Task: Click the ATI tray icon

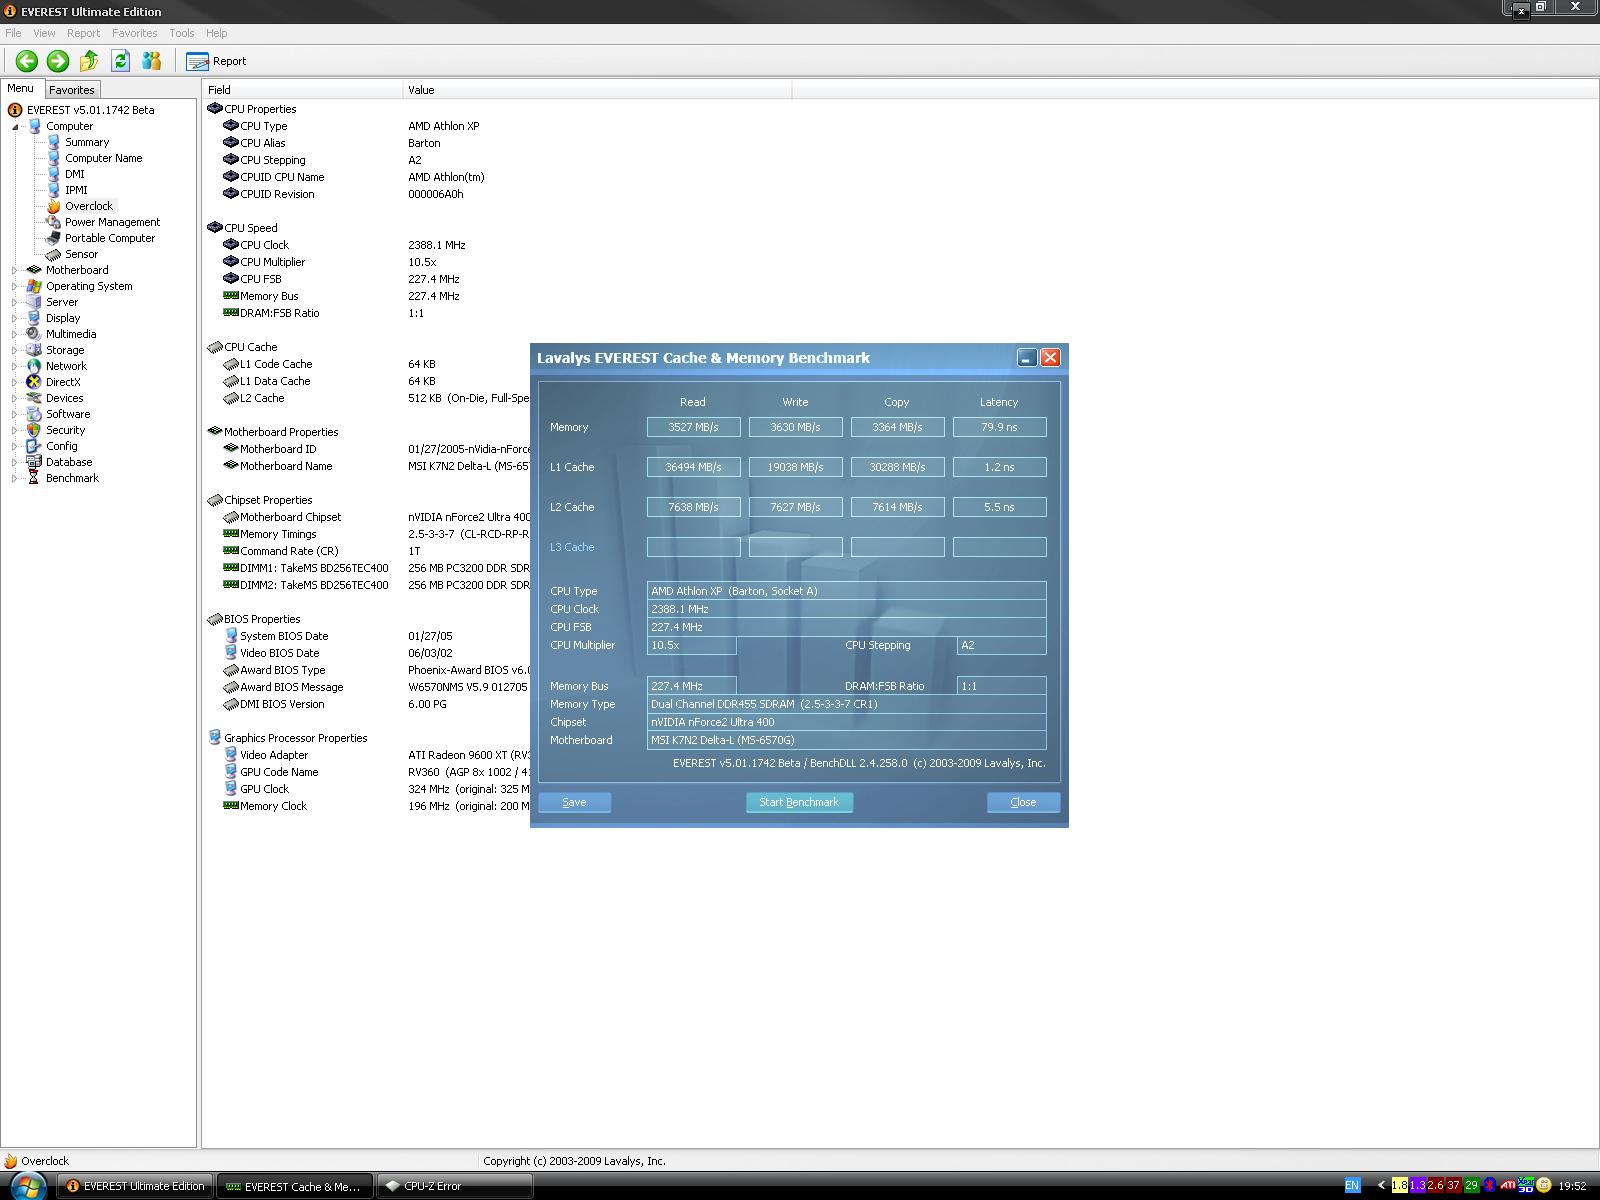Action: (1508, 1186)
